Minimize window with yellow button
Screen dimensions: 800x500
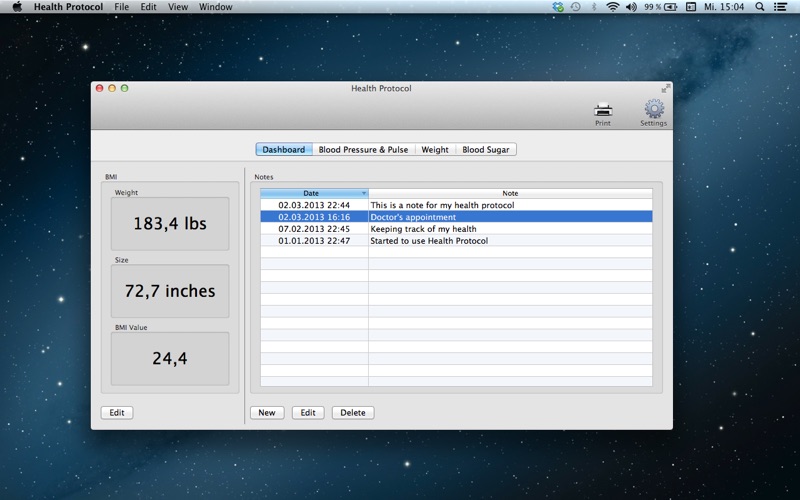click(x=112, y=88)
